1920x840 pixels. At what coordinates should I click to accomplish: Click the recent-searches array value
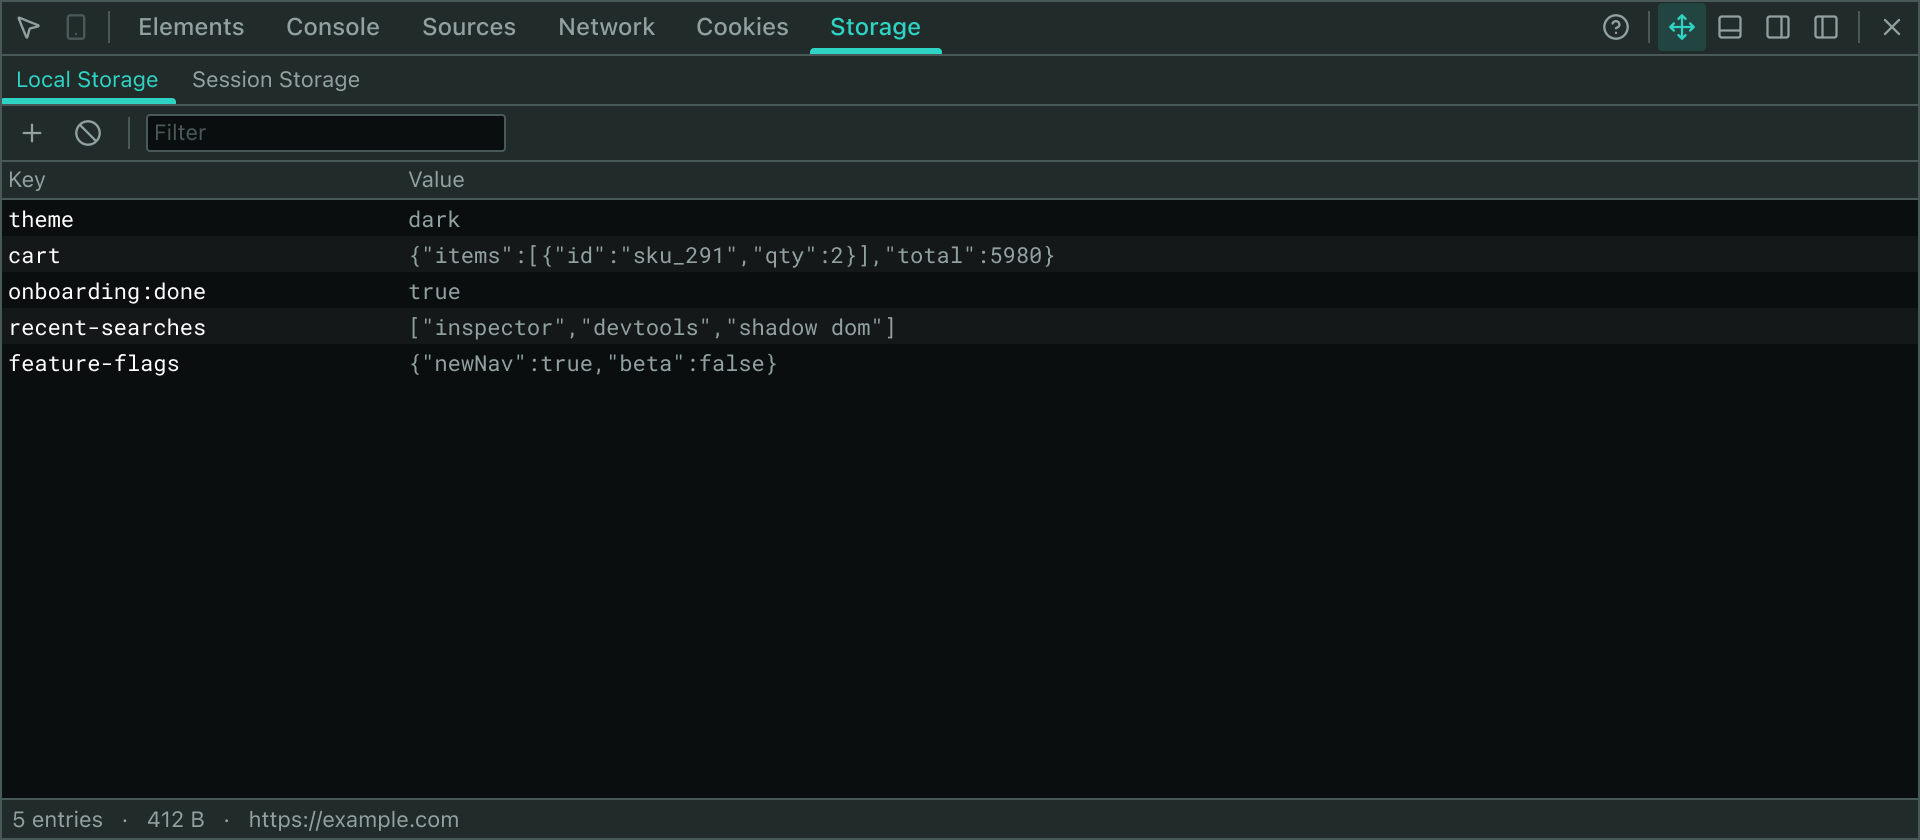(x=652, y=328)
